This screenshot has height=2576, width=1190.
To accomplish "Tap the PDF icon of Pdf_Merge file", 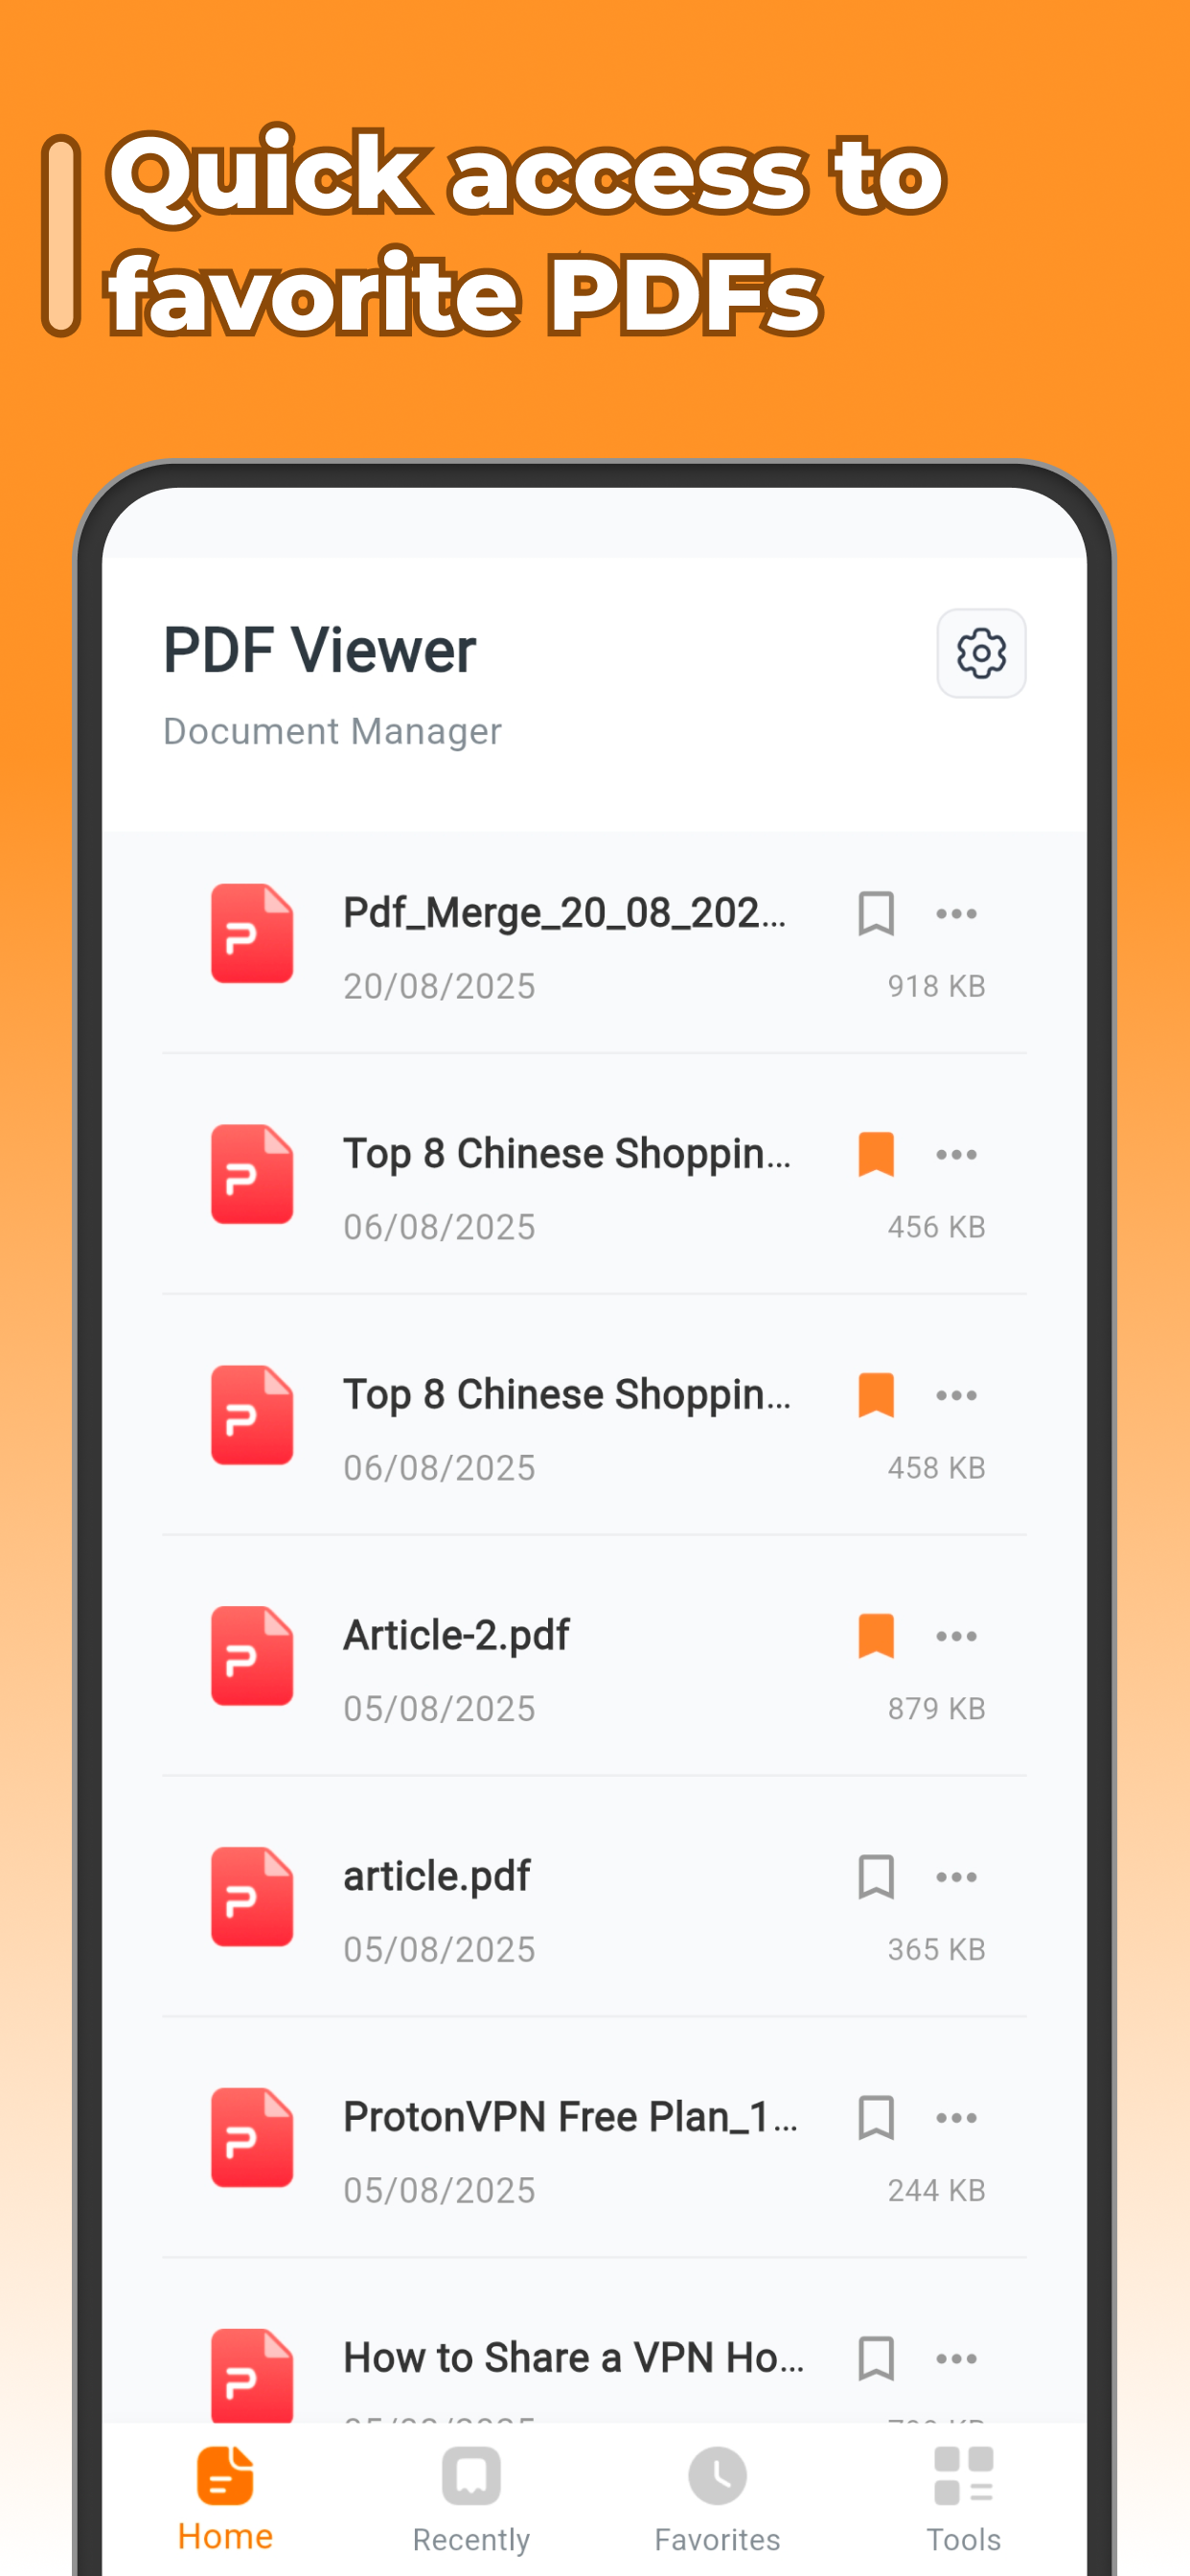I will (252, 933).
